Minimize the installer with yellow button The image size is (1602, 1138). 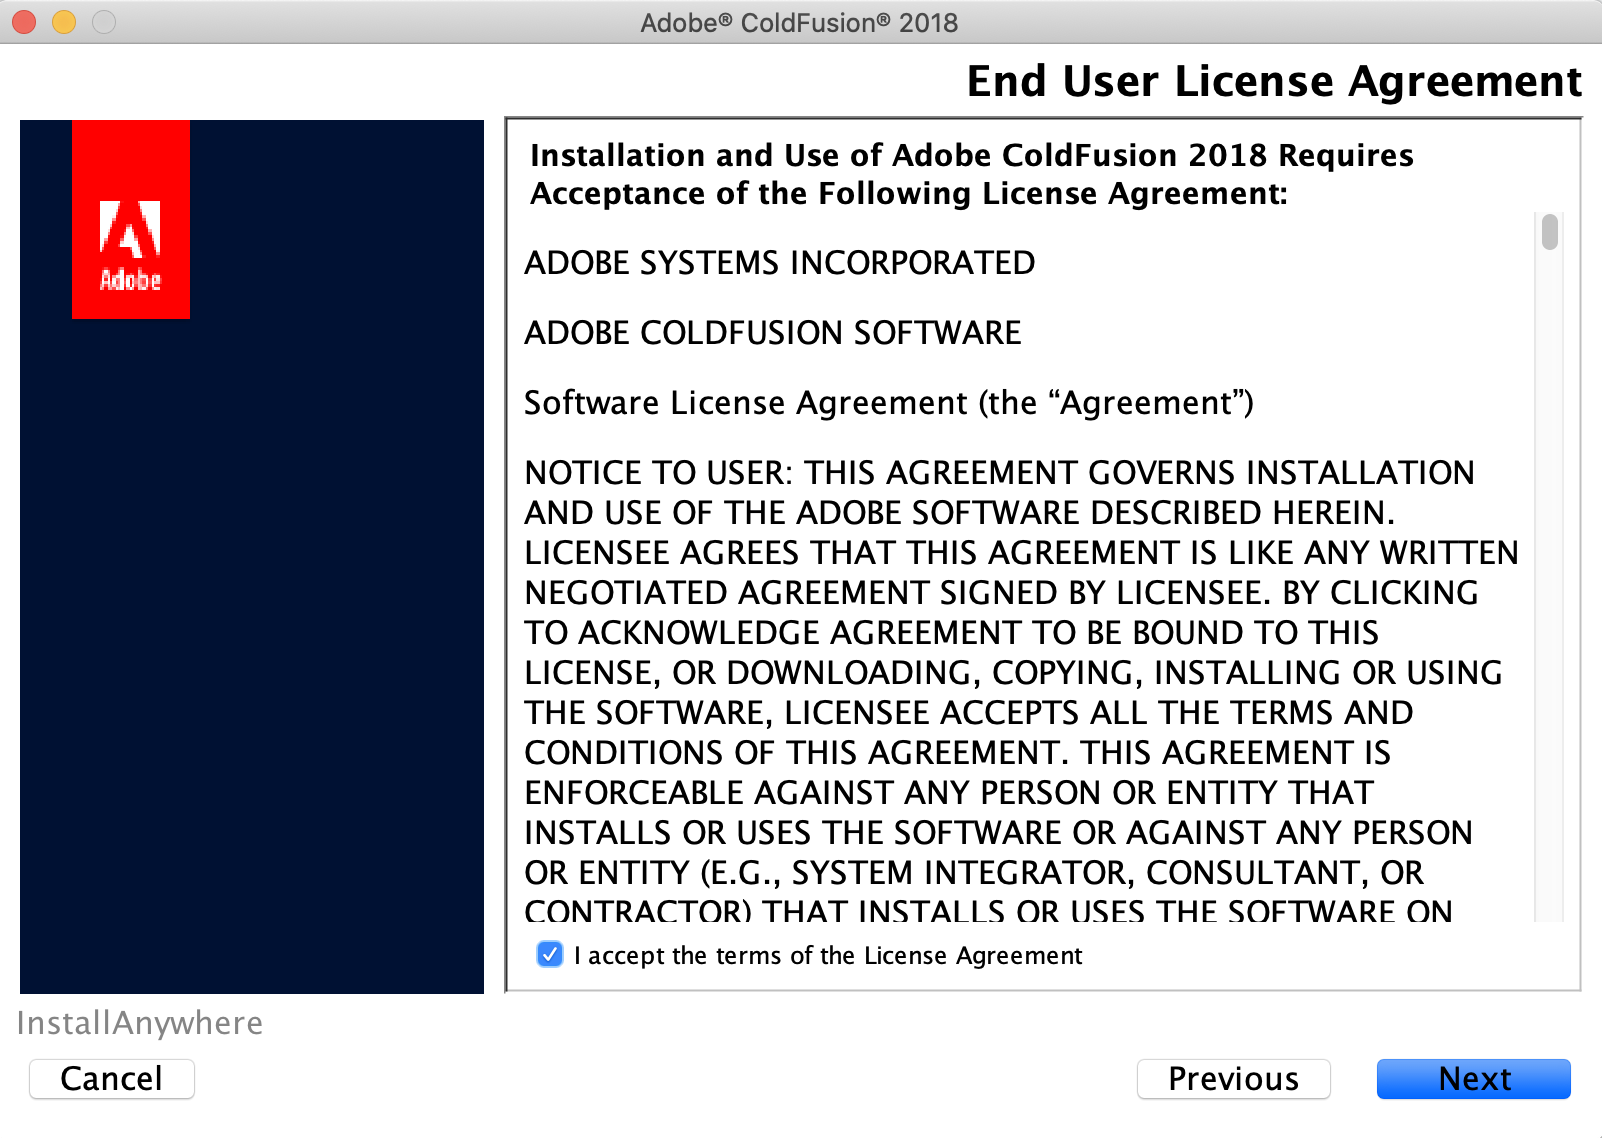click(64, 21)
